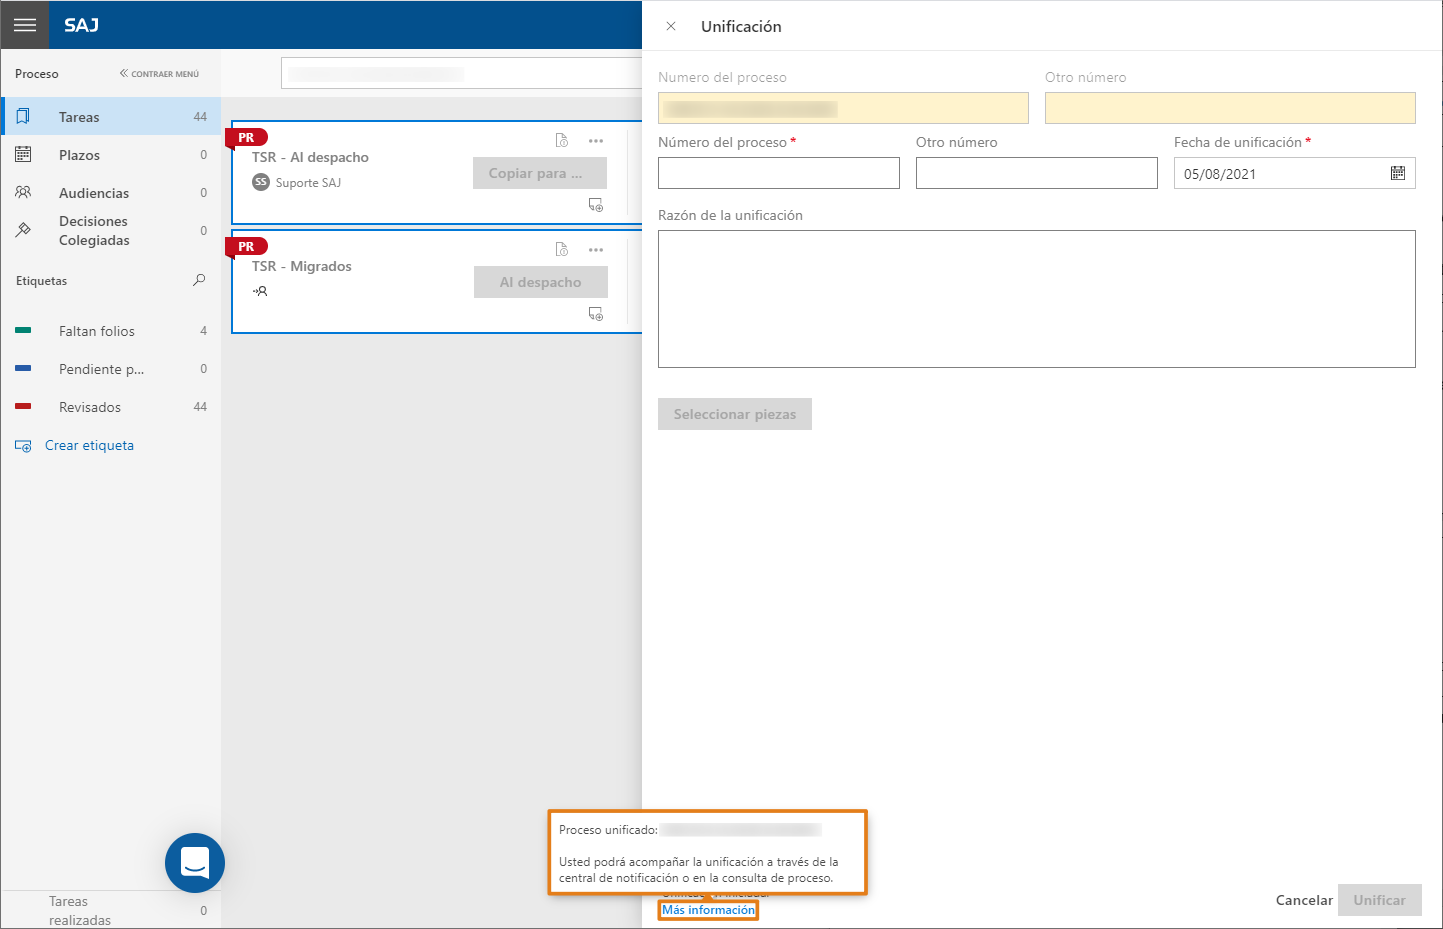
Task: Select Faltan folios tag
Action: click(x=110, y=331)
